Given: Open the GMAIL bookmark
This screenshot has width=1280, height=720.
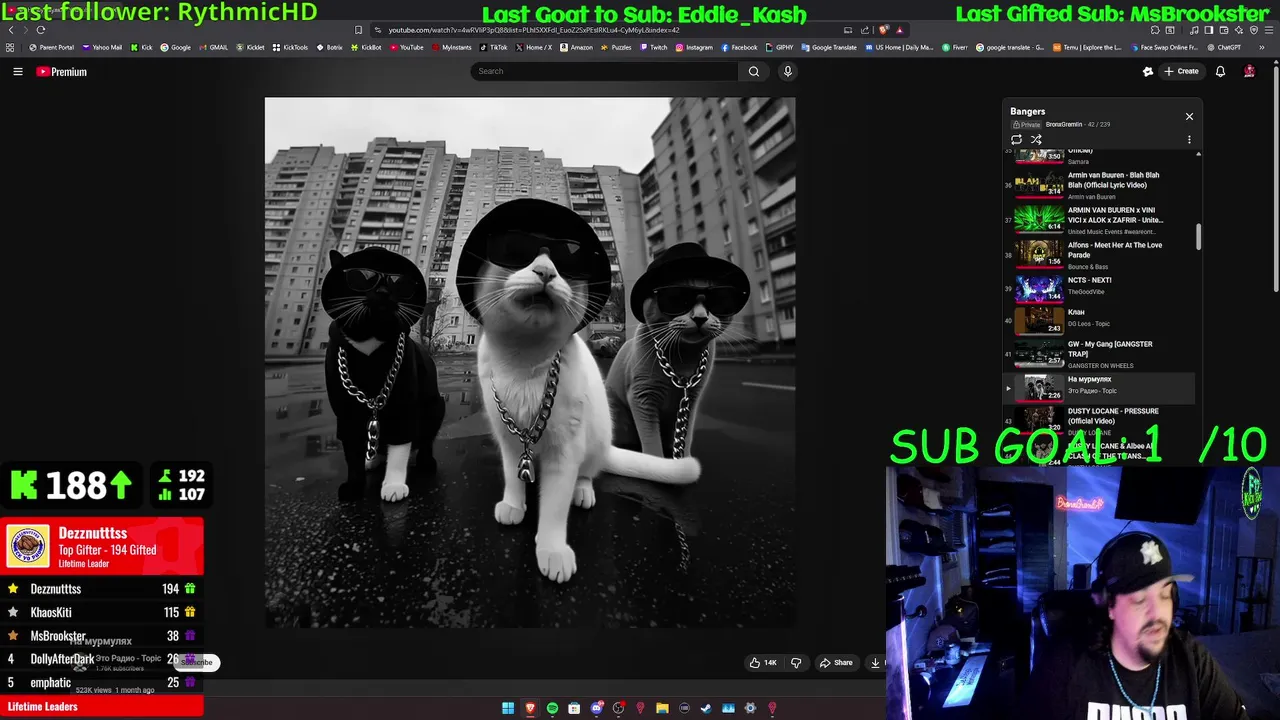Looking at the screenshot, I should coord(212,47).
